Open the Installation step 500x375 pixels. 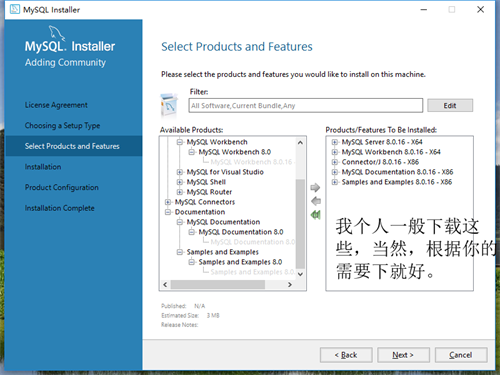(x=43, y=167)
